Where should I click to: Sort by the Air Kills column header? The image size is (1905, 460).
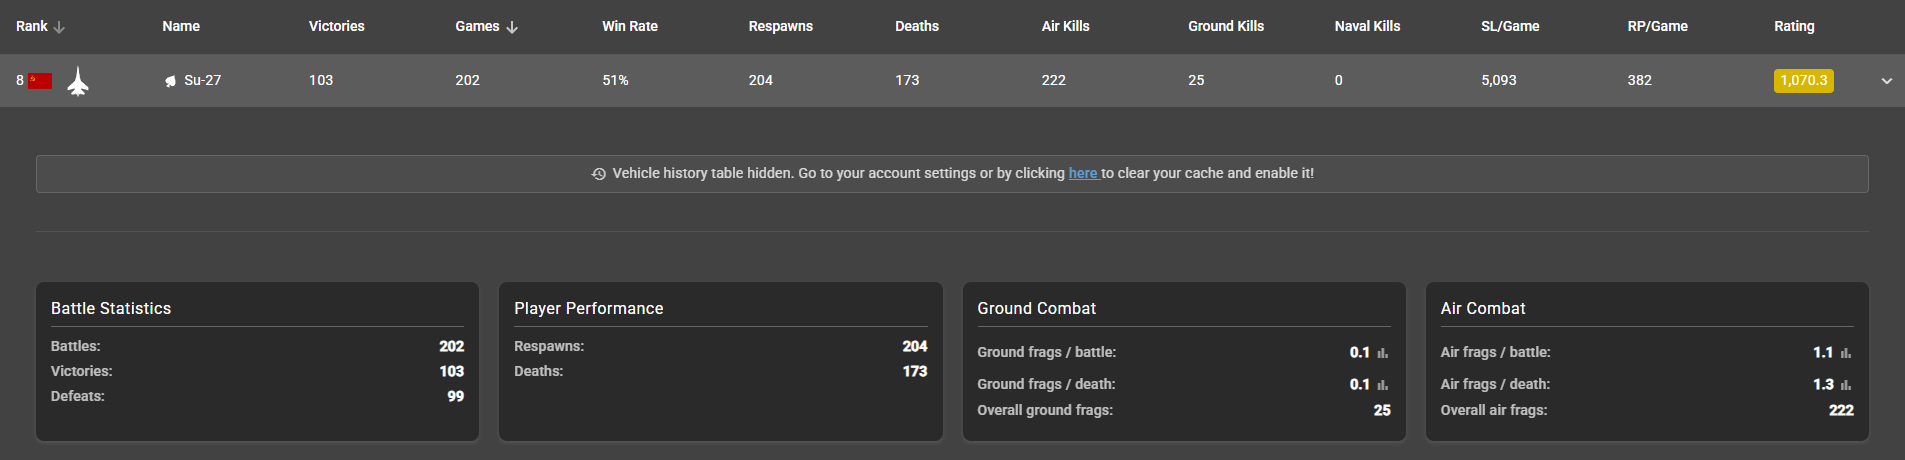coord(1065,26)
